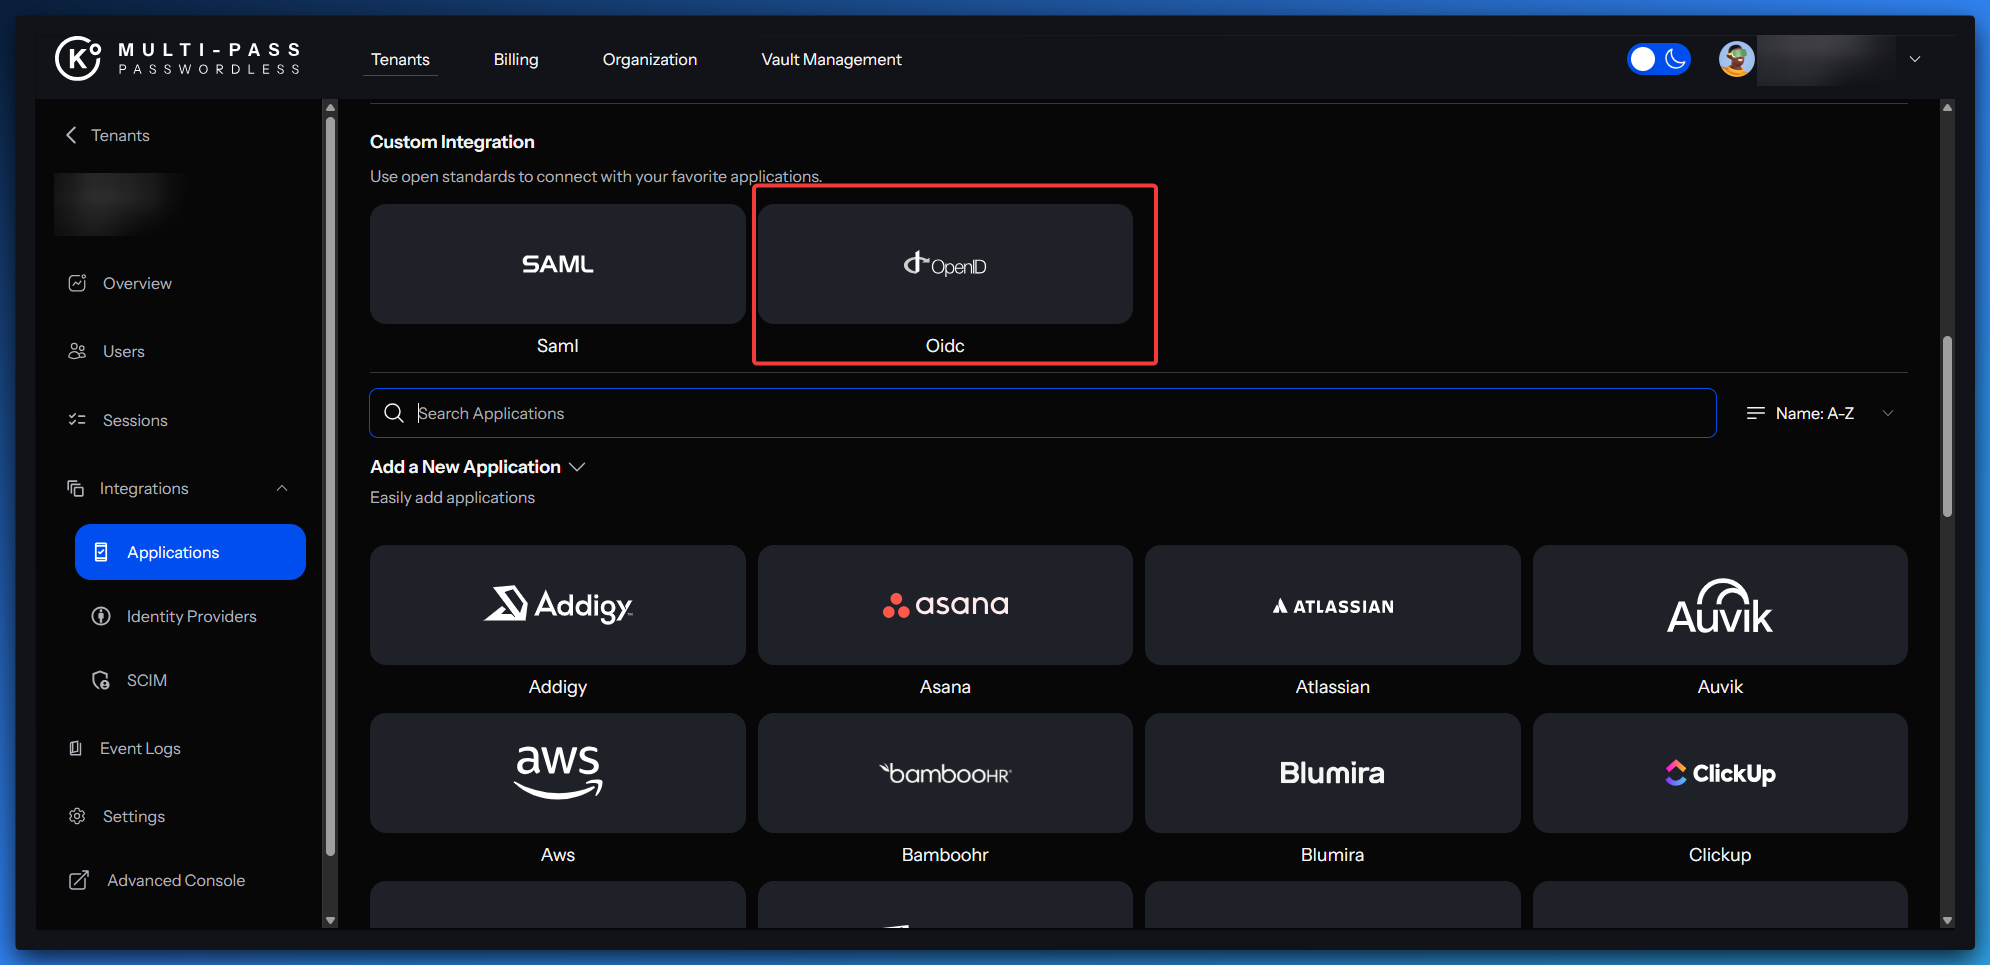Open Sessions from the sidebar
Screen dimensions: 1990x965
click(x=134, y=420)
